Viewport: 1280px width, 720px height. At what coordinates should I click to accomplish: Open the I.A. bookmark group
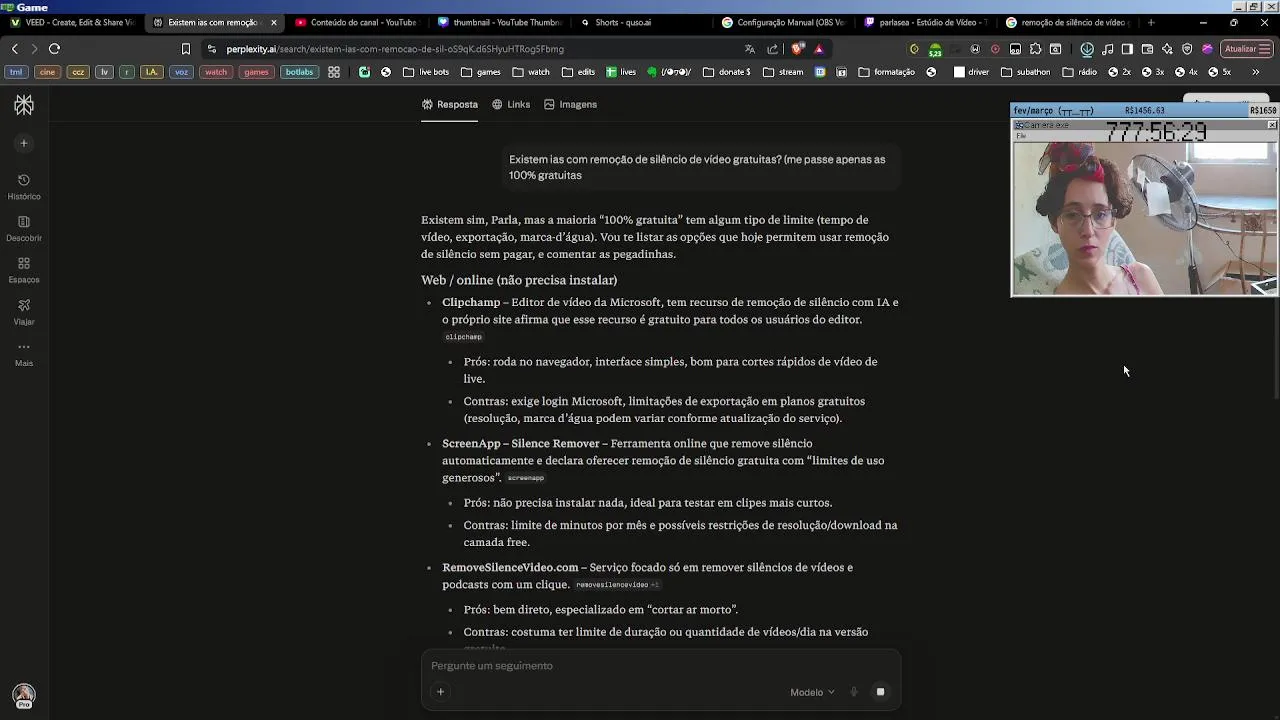tap(151, 72)
